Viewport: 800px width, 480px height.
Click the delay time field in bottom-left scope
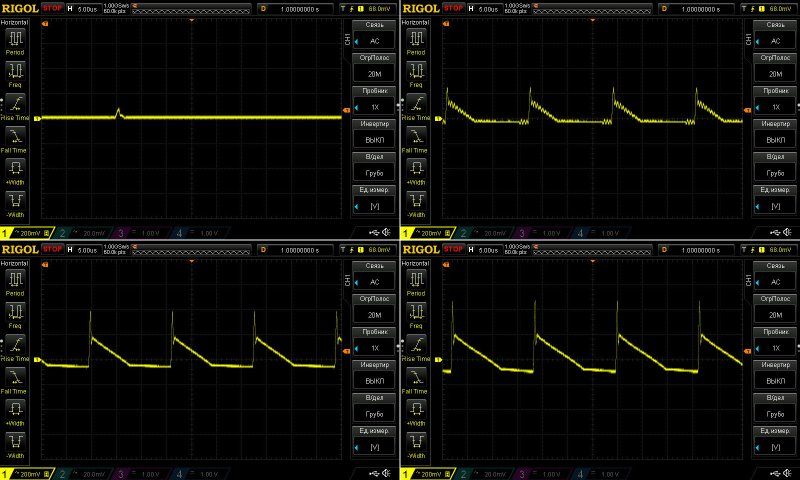(x=302, y=248)
